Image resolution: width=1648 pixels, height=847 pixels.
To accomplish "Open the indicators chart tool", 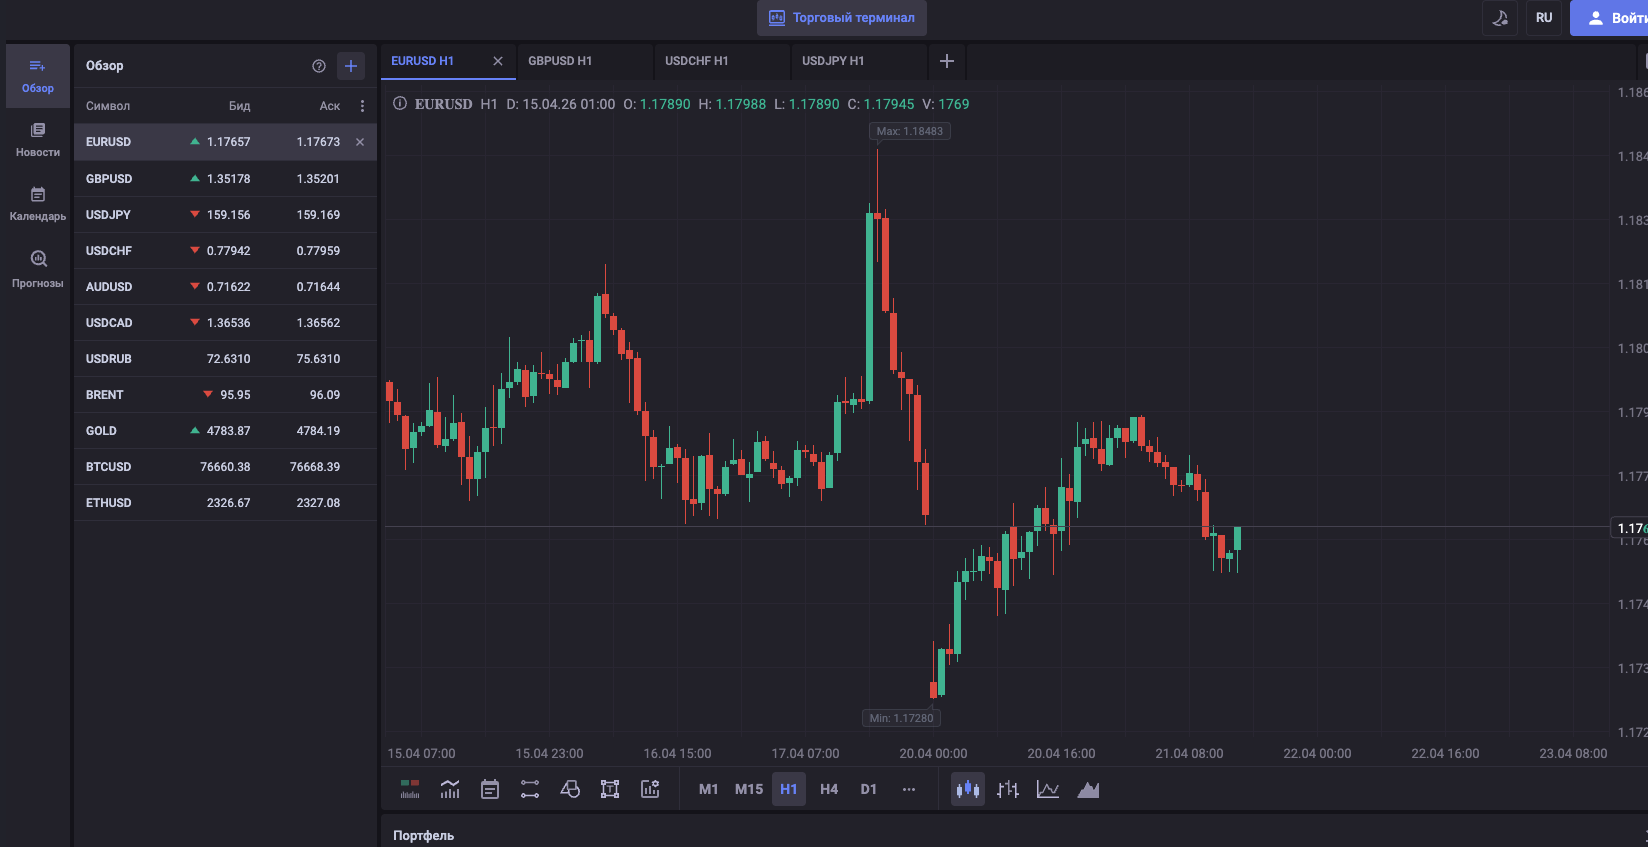I will click(450, 789).
